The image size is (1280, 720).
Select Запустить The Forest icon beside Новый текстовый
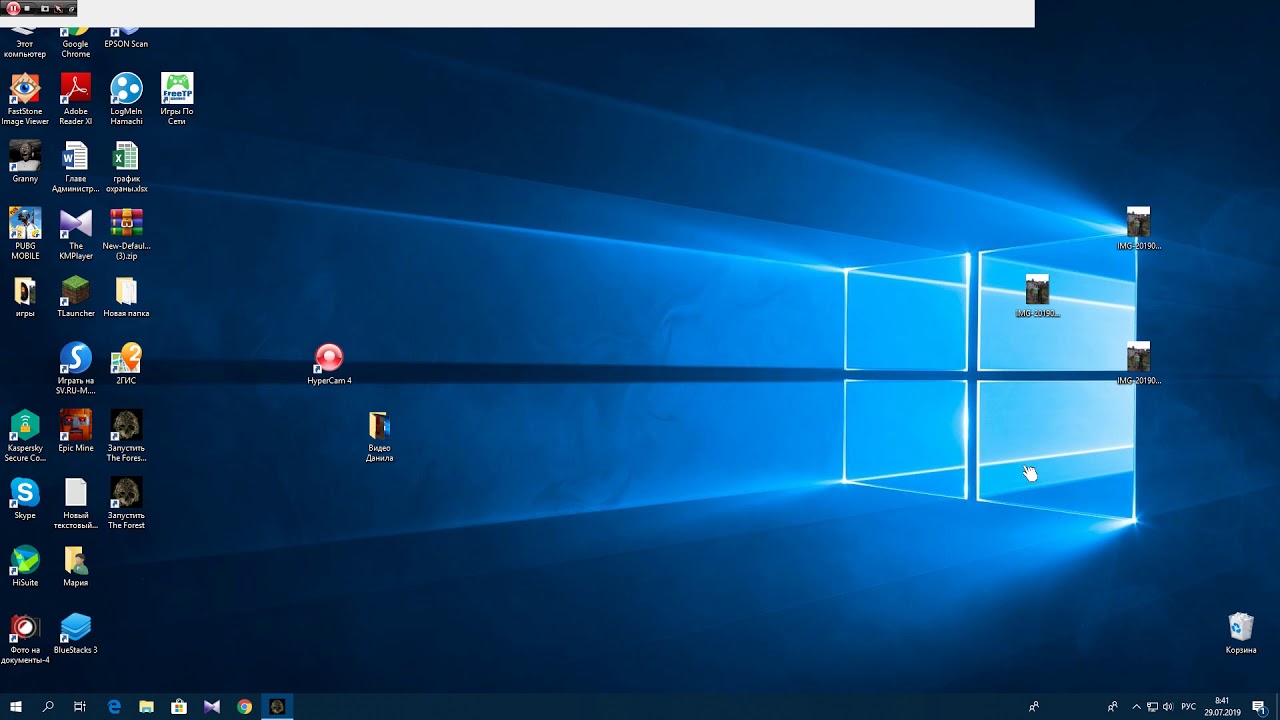coord(126,503)
